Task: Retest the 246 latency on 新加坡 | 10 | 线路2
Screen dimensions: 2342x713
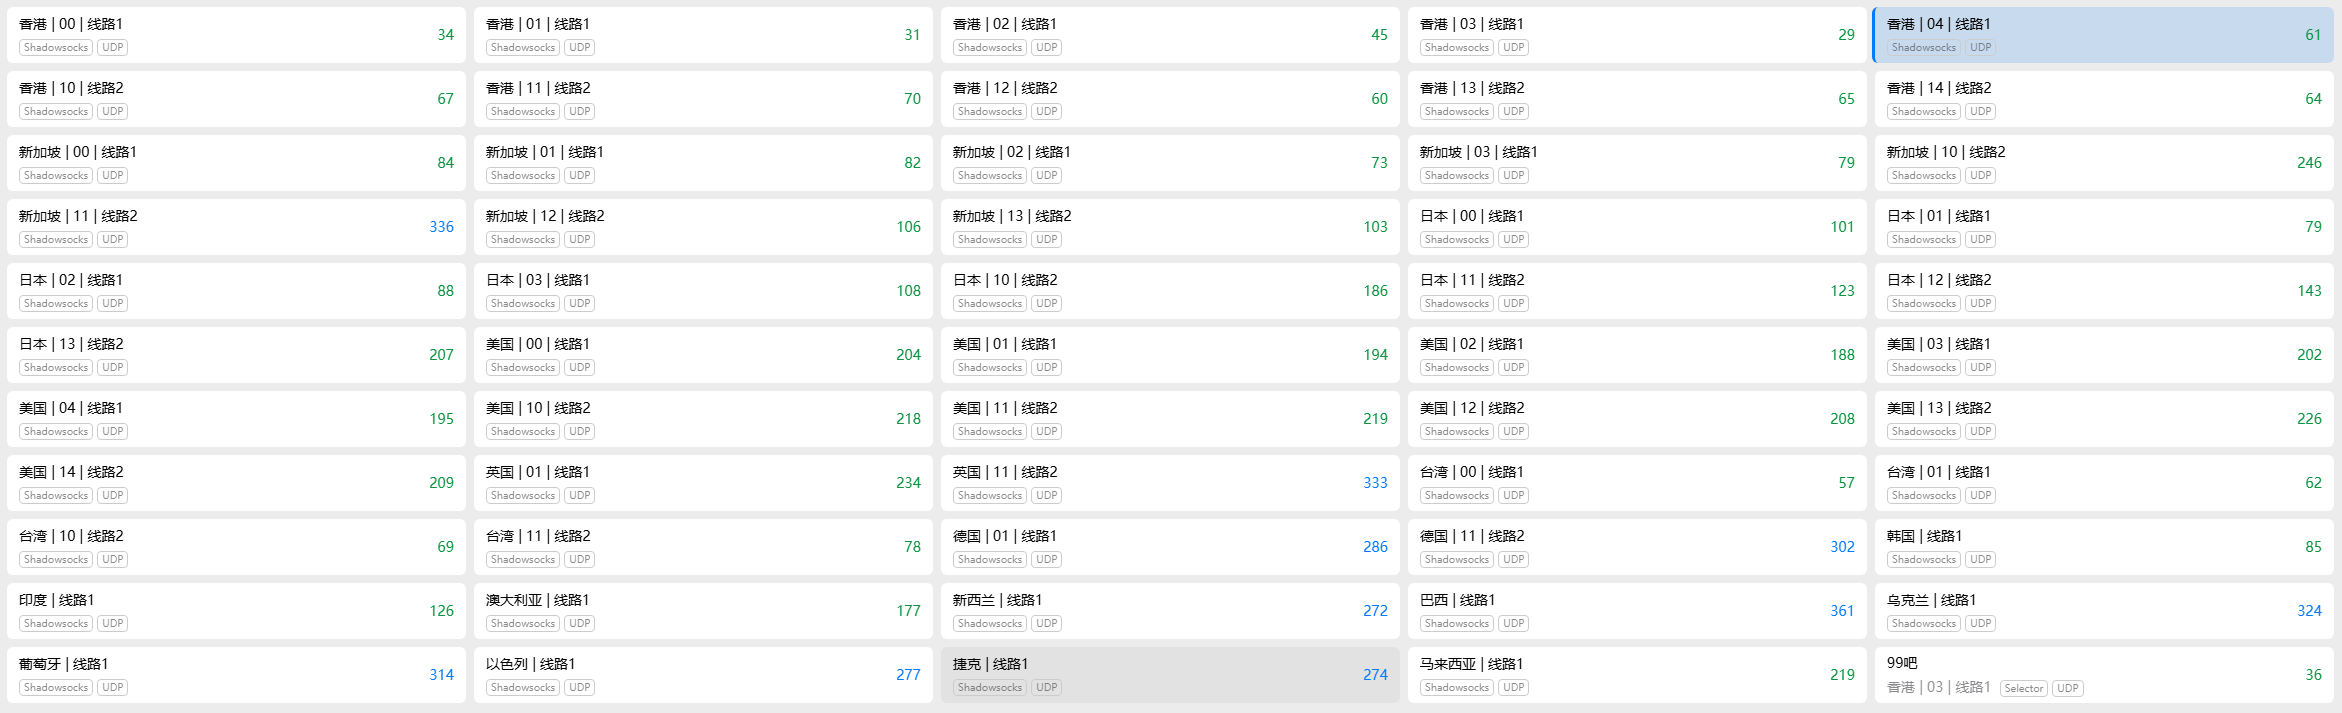Action: click(2308, 163)
